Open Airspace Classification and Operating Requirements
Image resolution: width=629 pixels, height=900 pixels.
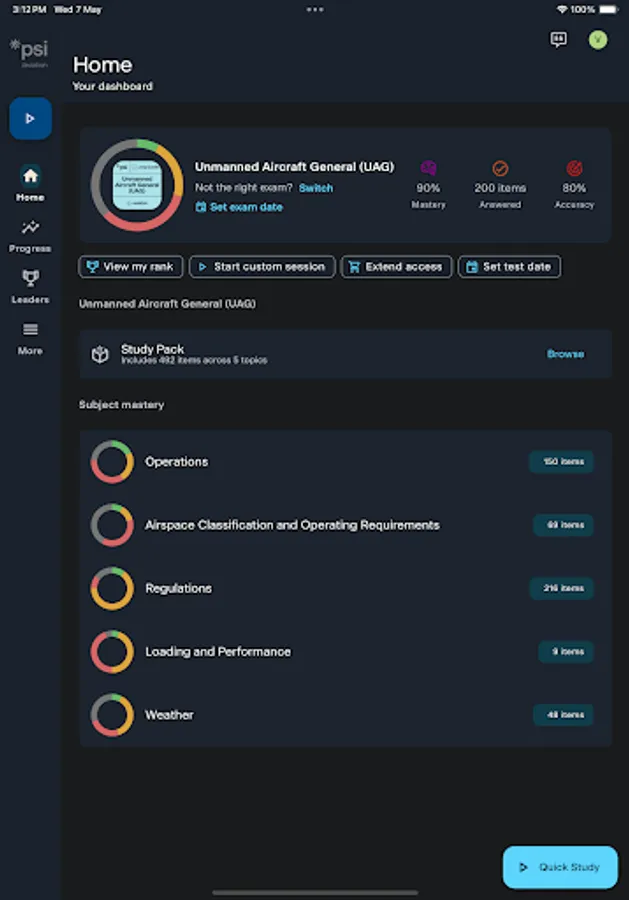click(x=345, y=525)
